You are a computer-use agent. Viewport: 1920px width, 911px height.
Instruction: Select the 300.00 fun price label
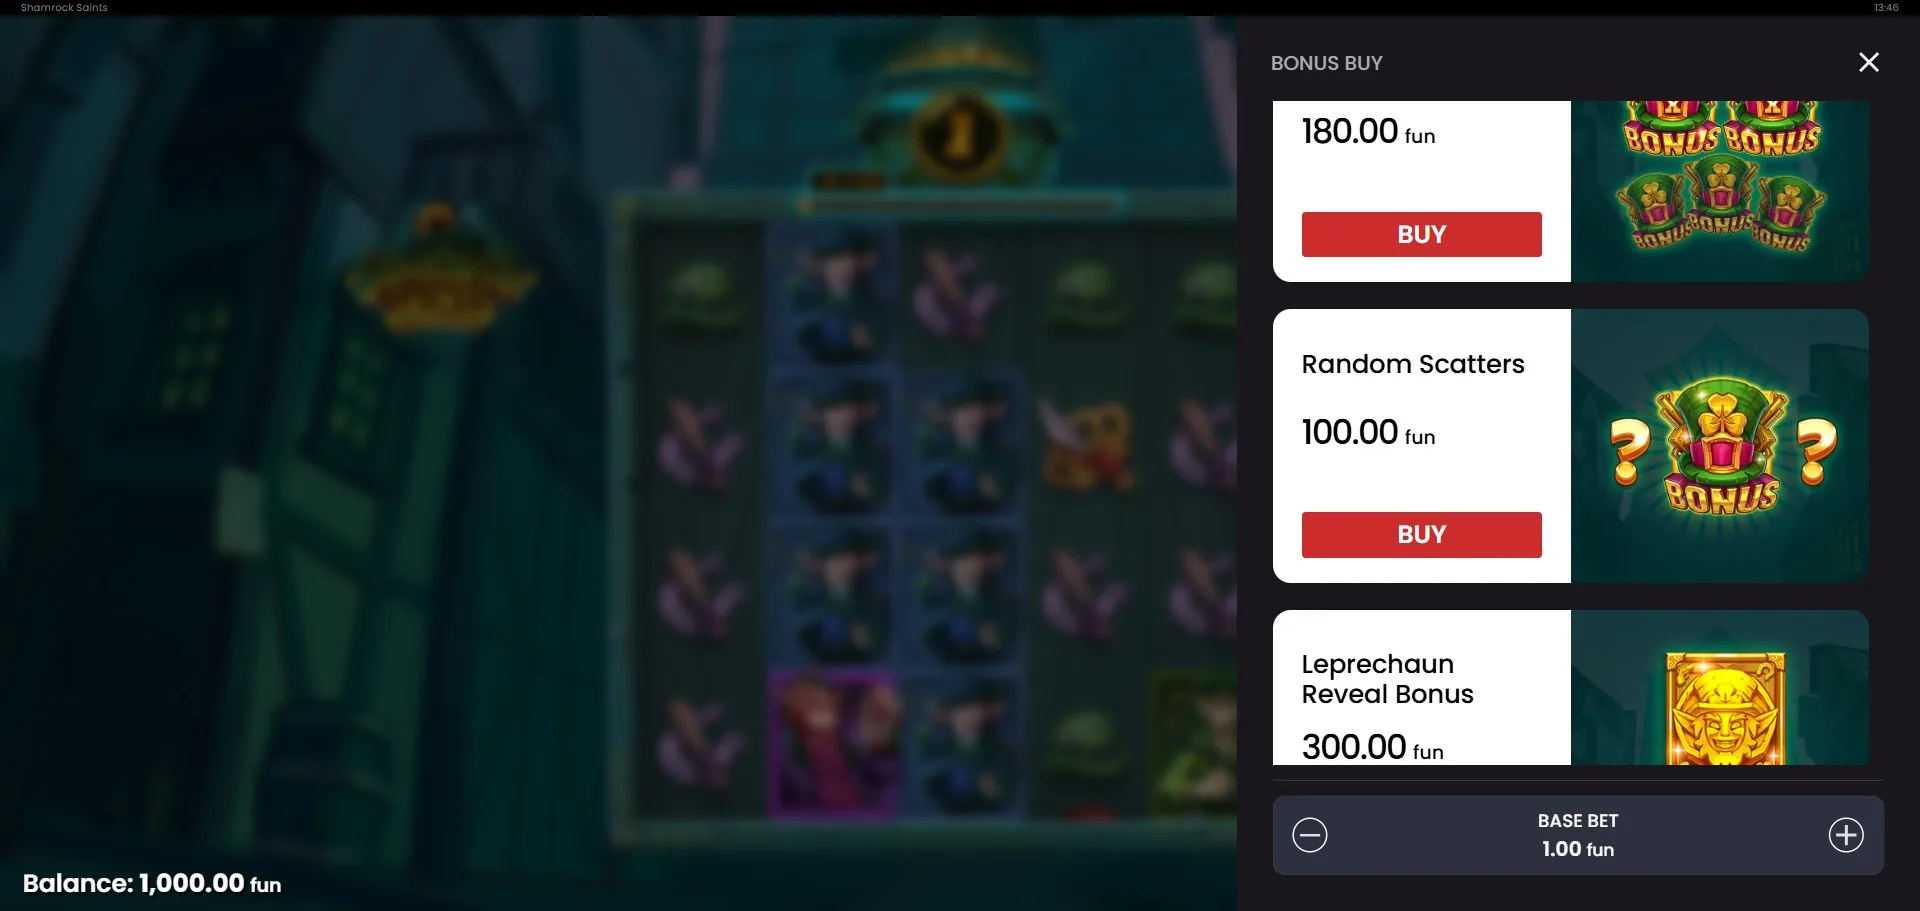pyautogui.click(x=1372, y=747)
